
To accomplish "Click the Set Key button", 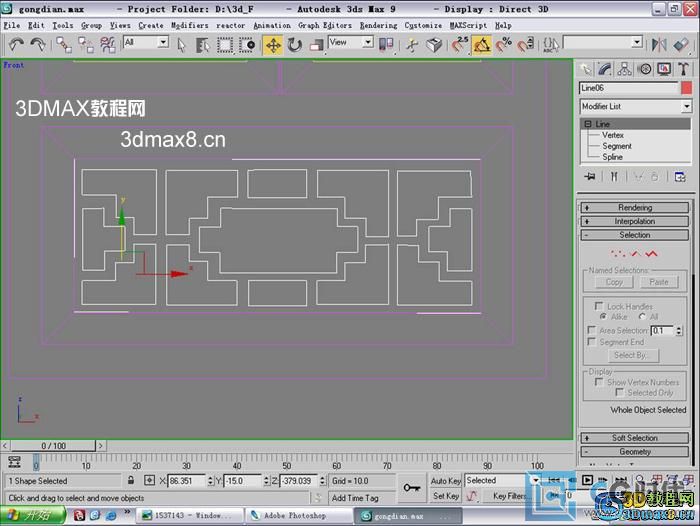I will [445, 496].
